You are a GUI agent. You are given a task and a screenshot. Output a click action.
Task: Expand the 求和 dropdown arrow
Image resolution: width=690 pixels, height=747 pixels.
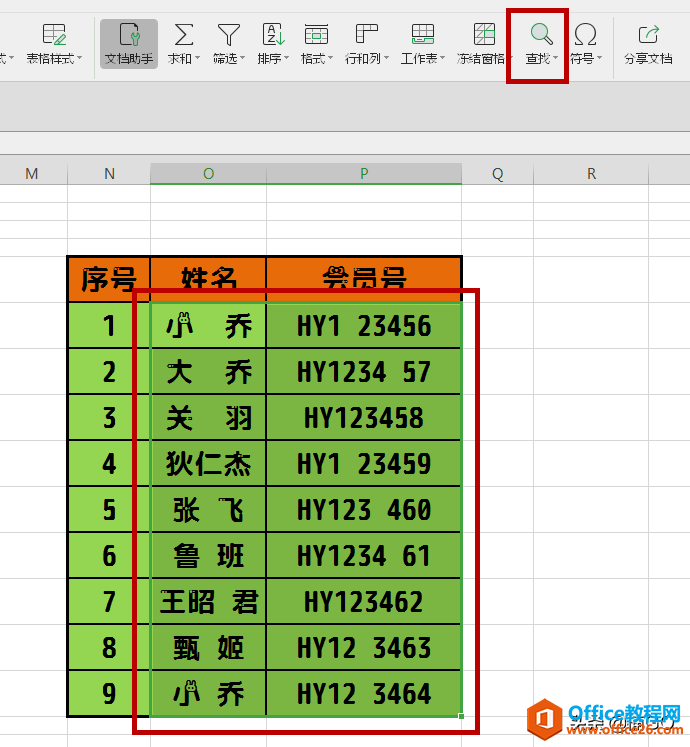tap(197, 59)
